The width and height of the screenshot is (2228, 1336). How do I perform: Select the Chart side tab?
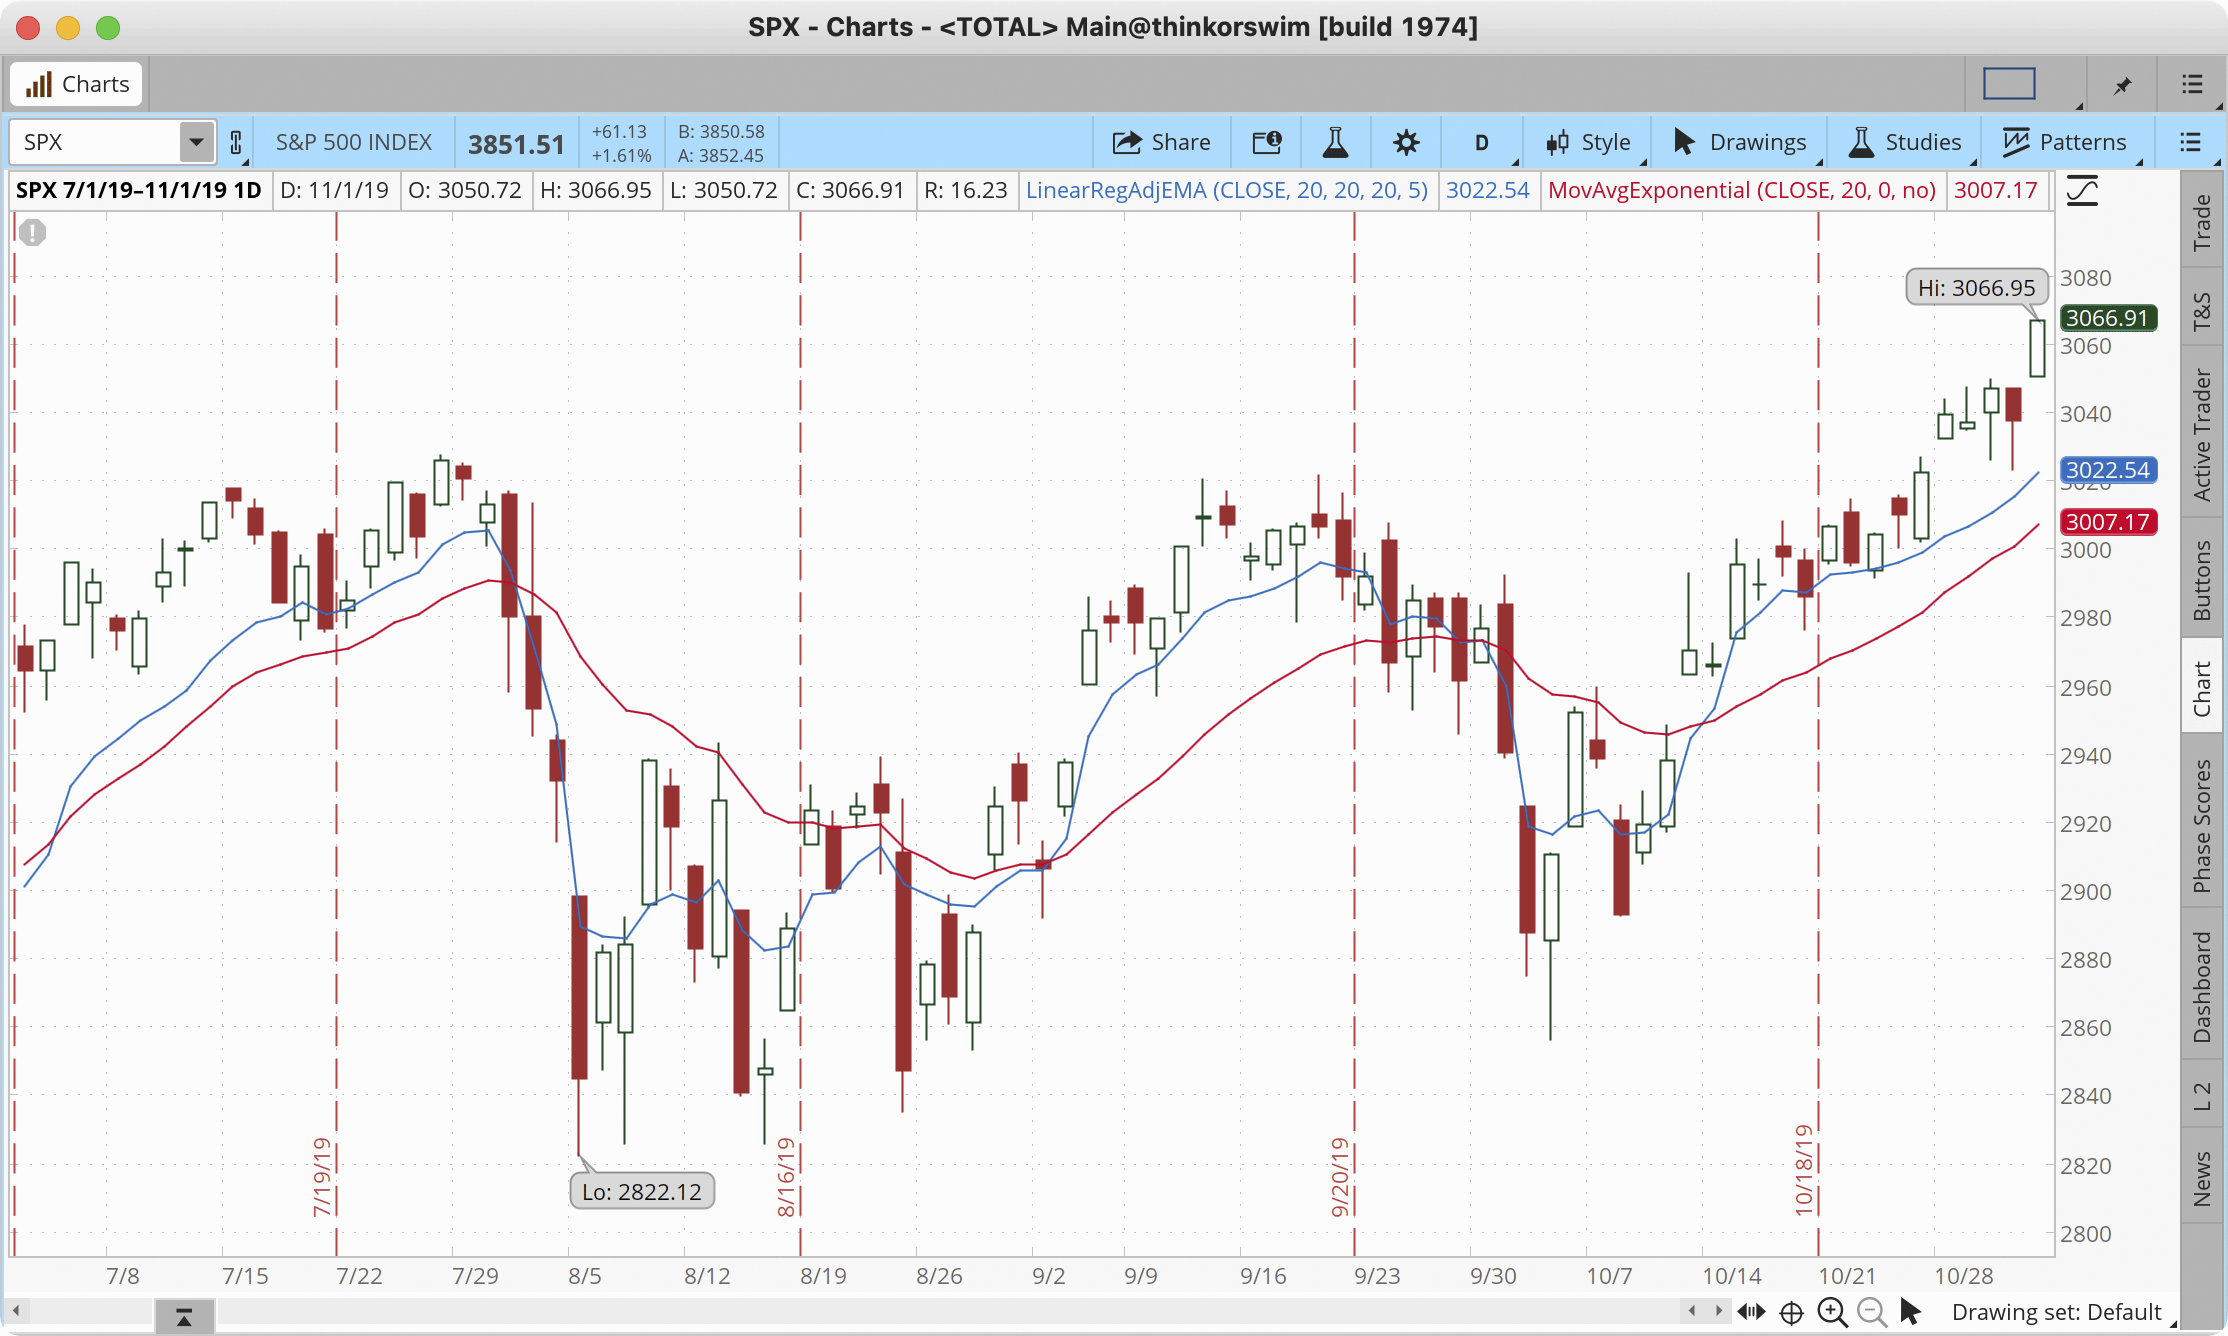pyautogui.click(x=2201, y=688)
